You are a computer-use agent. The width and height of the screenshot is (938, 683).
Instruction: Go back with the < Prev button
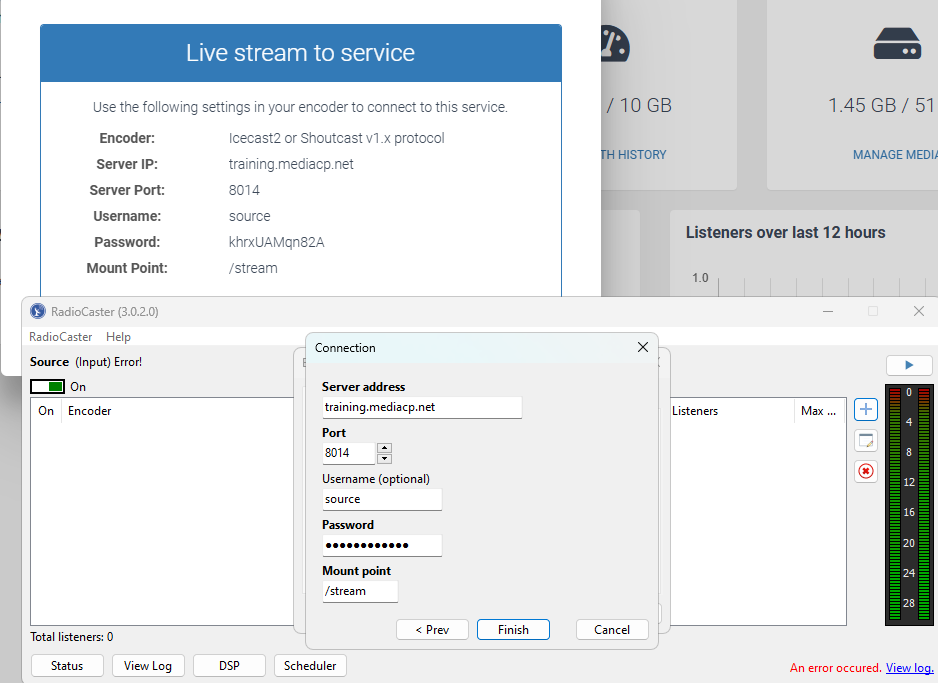pos(432,630)
